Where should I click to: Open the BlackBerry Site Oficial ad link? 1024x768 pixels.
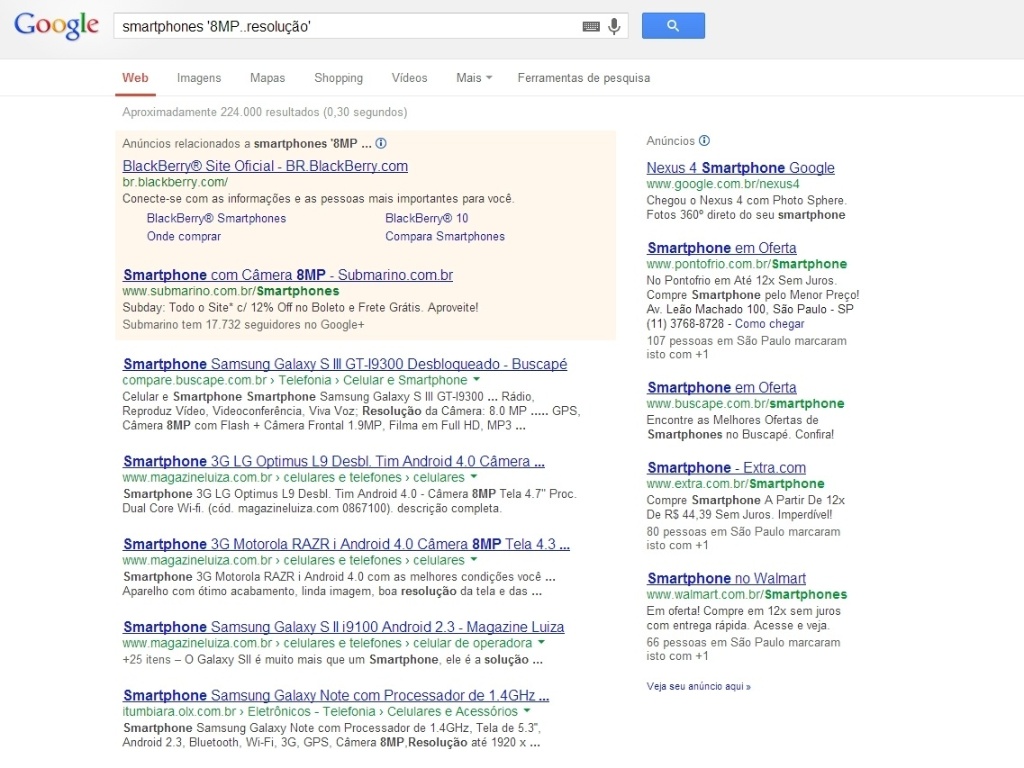tap(264, 166)
